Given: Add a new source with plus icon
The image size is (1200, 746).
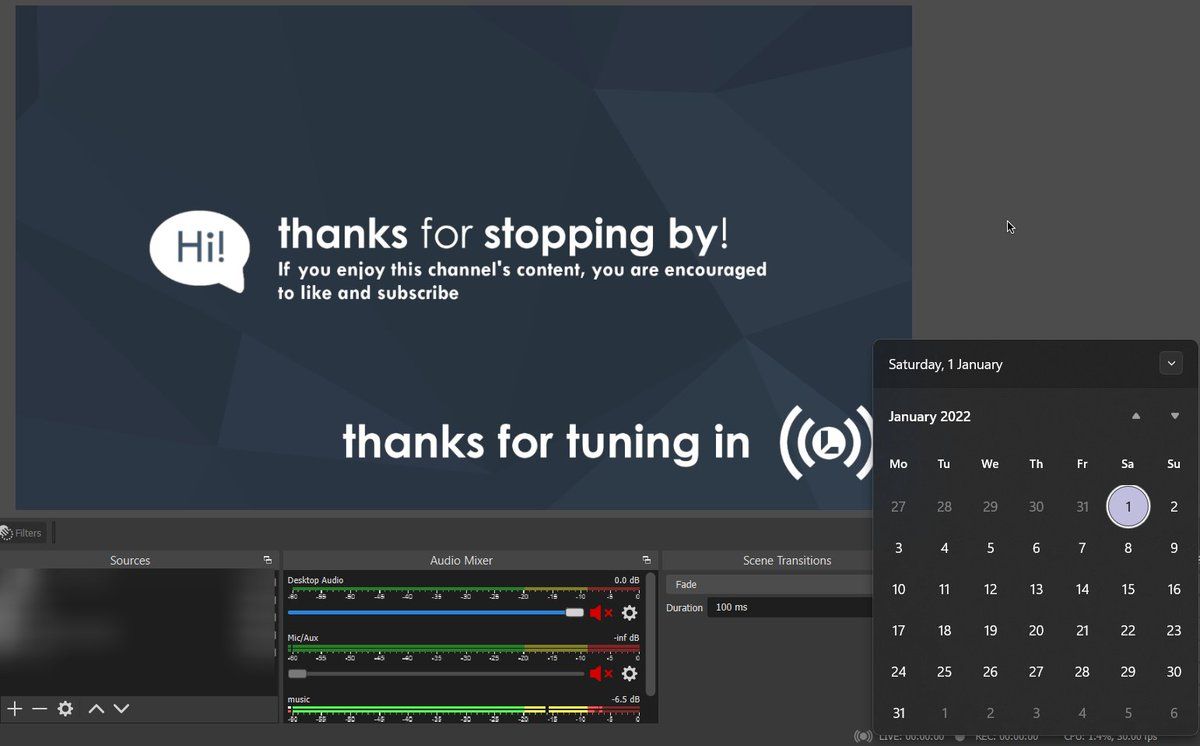Looking at the screenshot, I should pyautogui.click(x=14, y=709).
